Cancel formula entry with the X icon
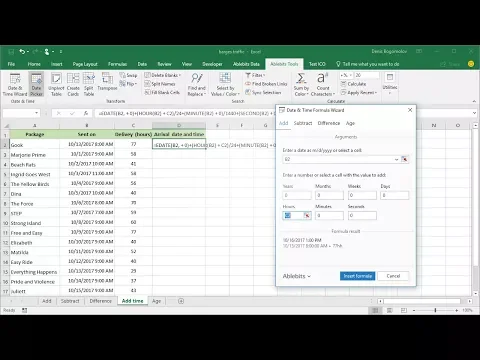Screen dimensions: 480x360 (59, 113)
